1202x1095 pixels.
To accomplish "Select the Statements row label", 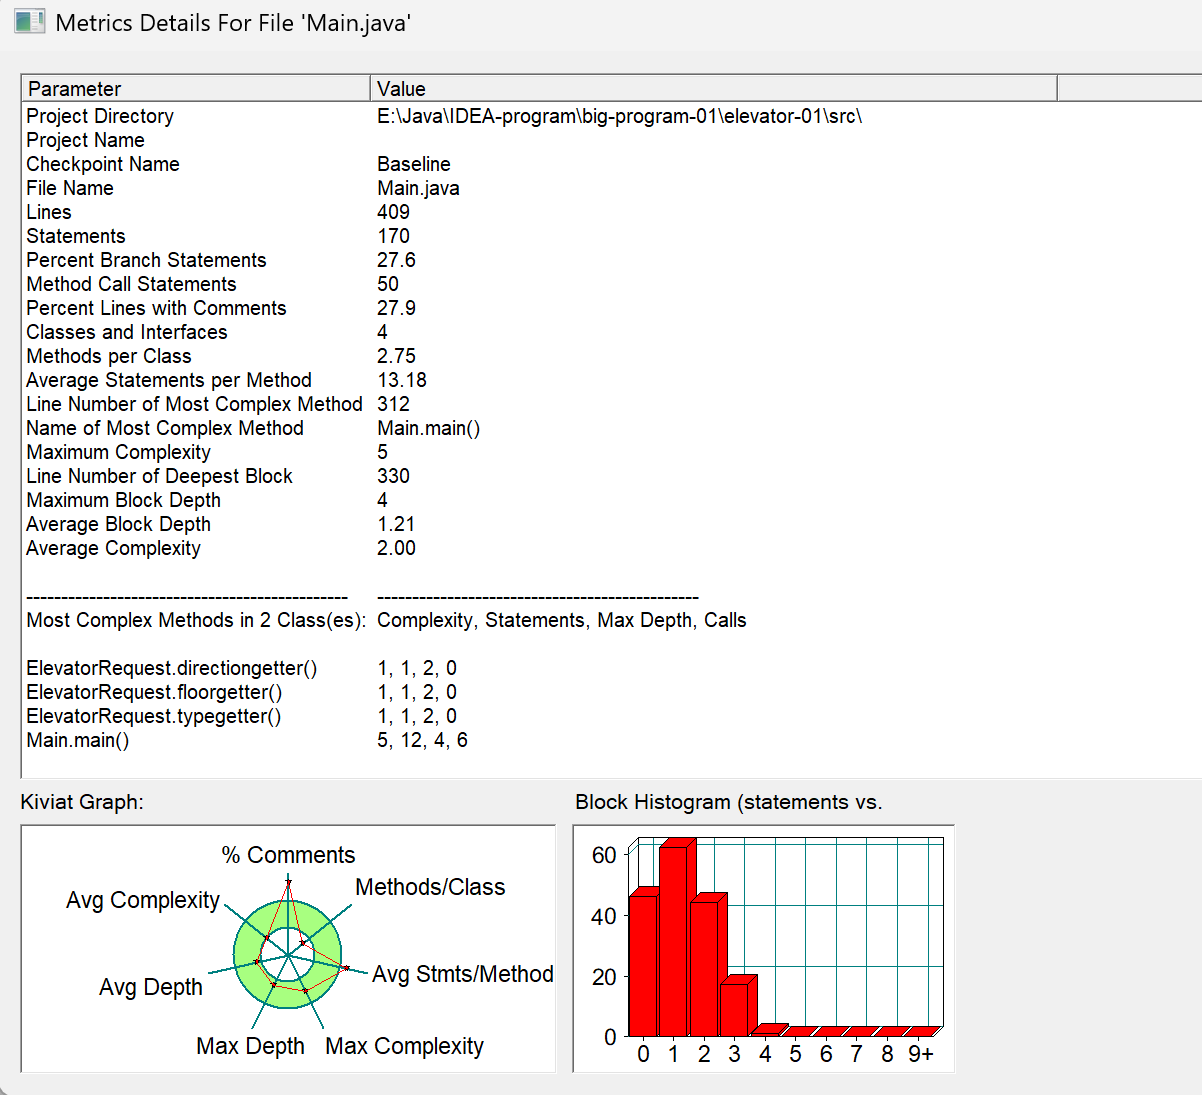I will 76,236.
